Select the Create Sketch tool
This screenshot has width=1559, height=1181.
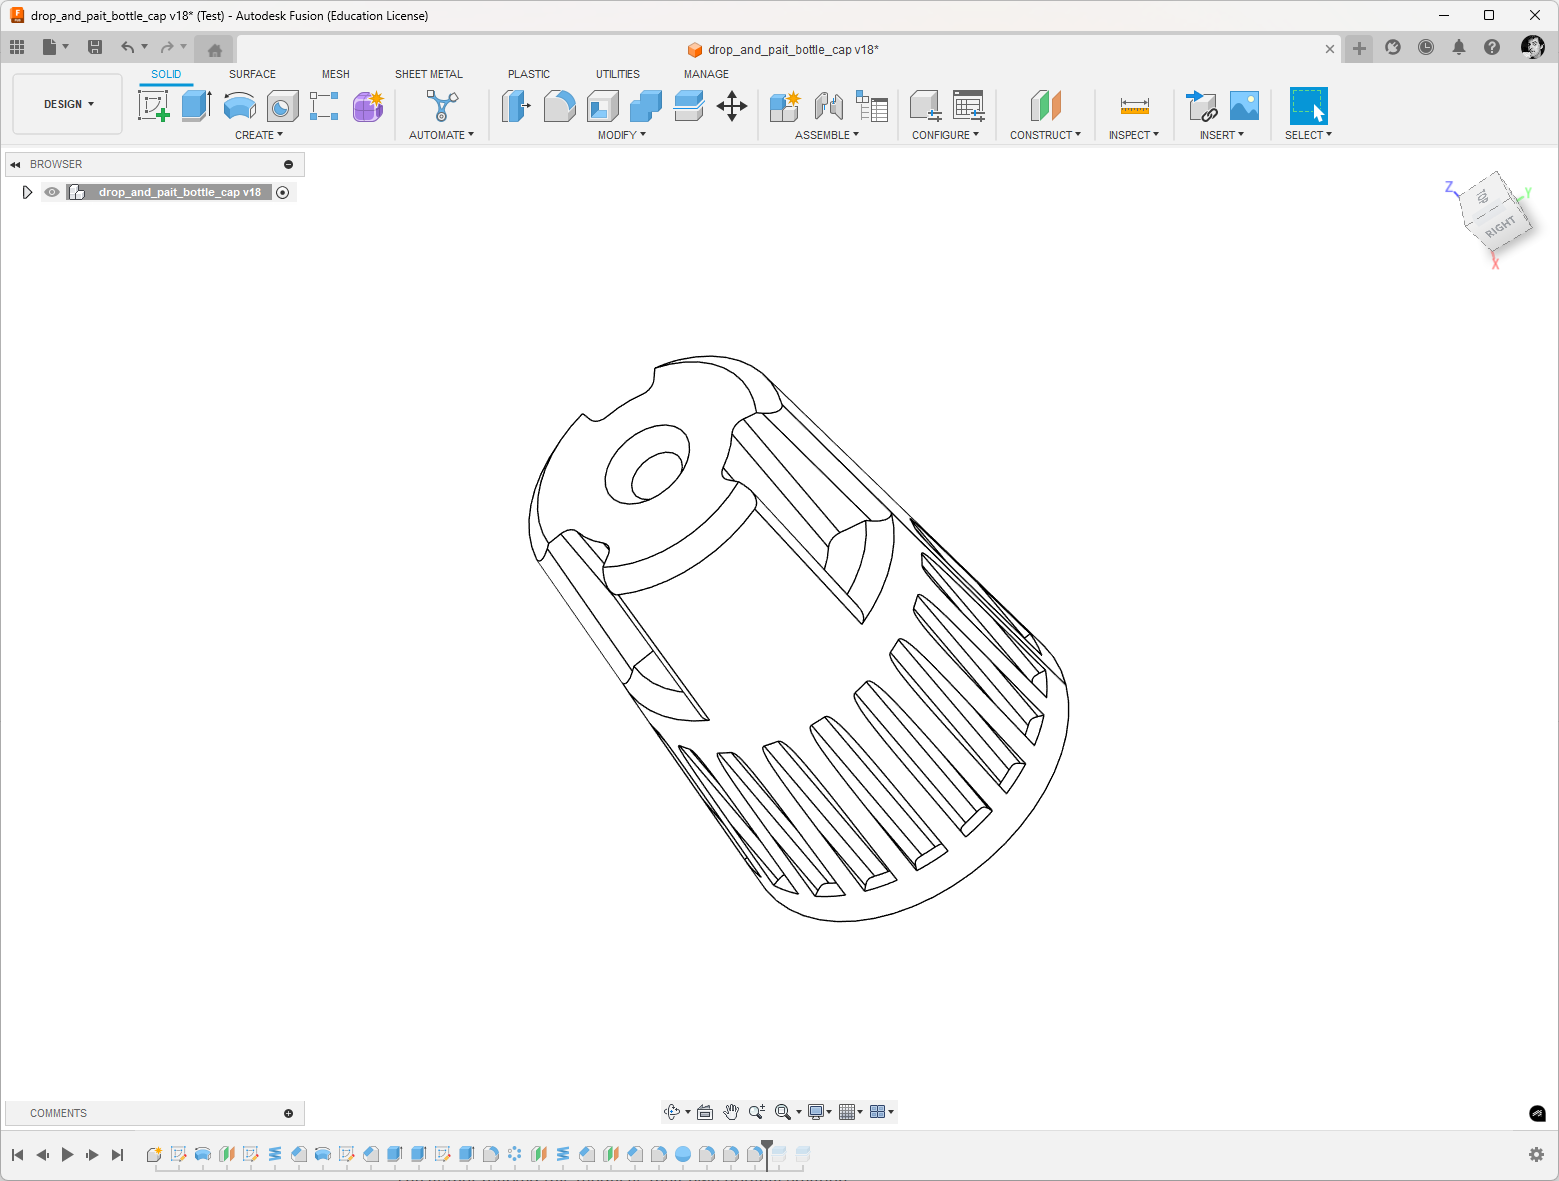click(x=153, y=106)
